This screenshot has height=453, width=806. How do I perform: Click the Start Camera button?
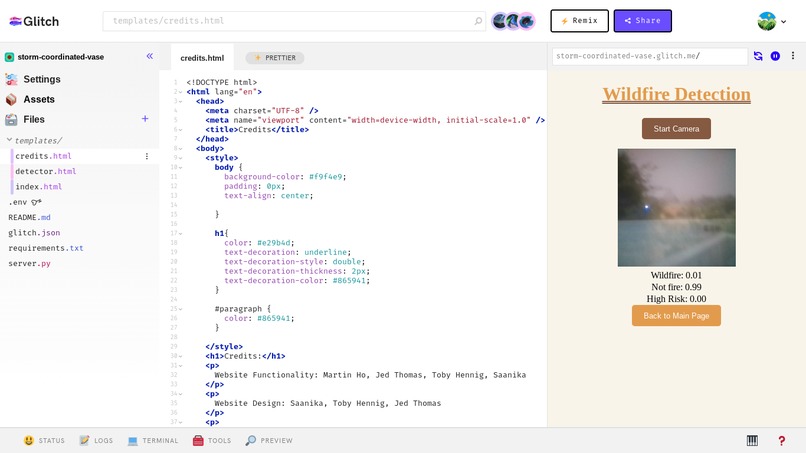click(x=676, y=129)
